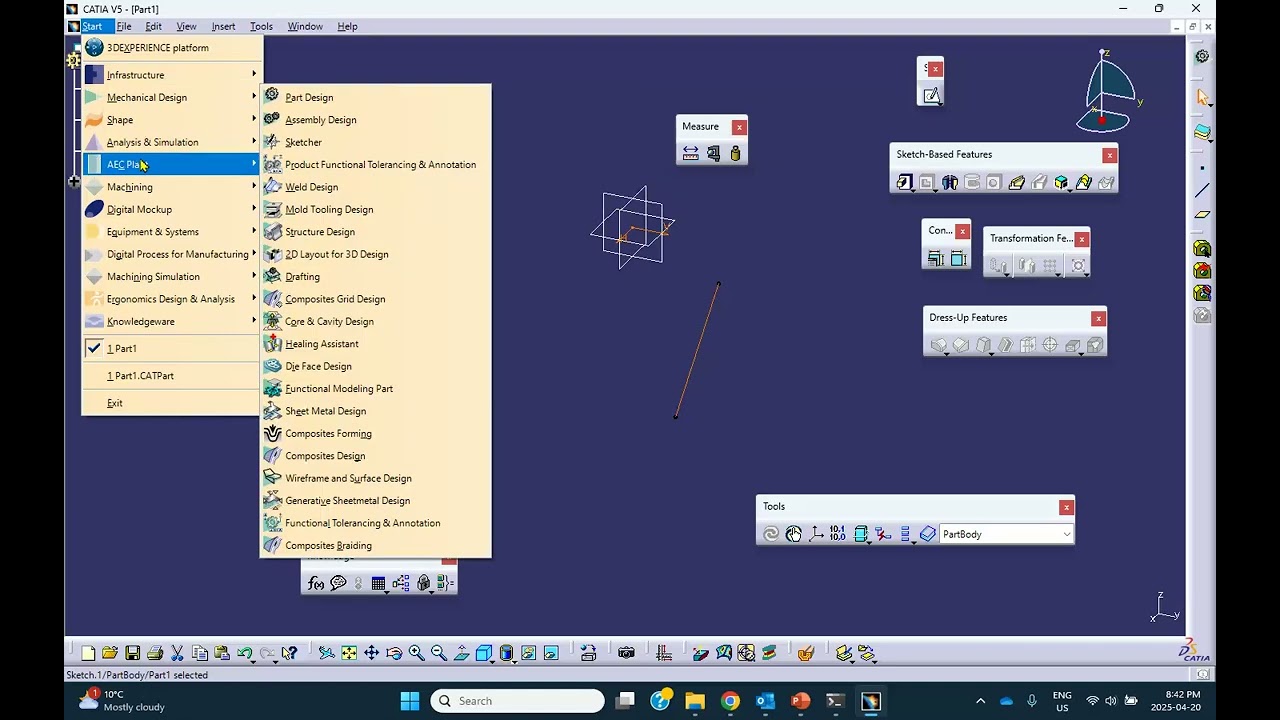
Task: Click the Print icon in bottom toolbar
Action: (155, 653)
